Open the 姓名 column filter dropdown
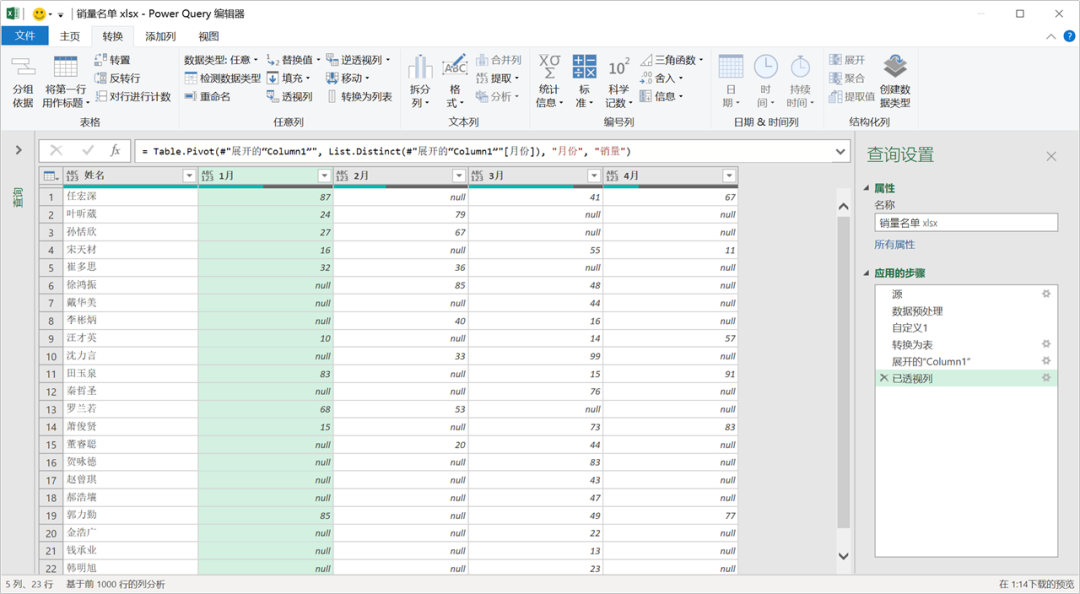This screenshot has height=594, width=1080. [x=189, y=176]
